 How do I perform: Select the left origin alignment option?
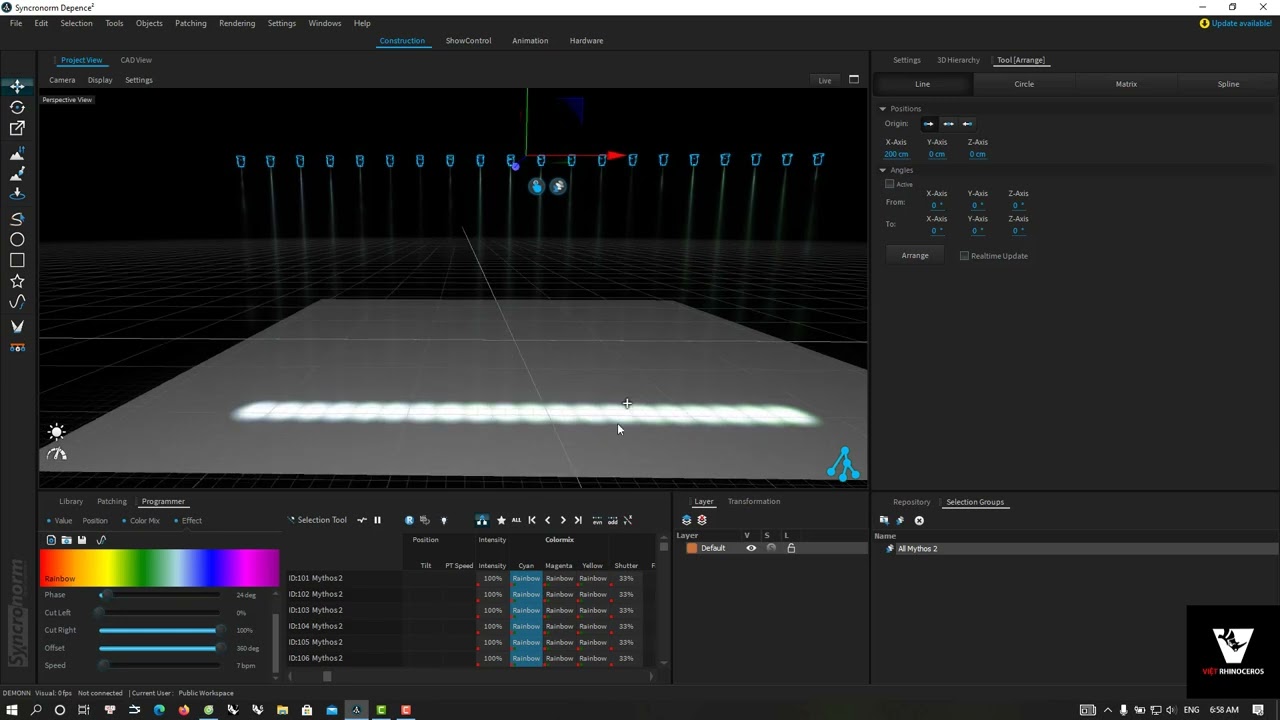929,124
